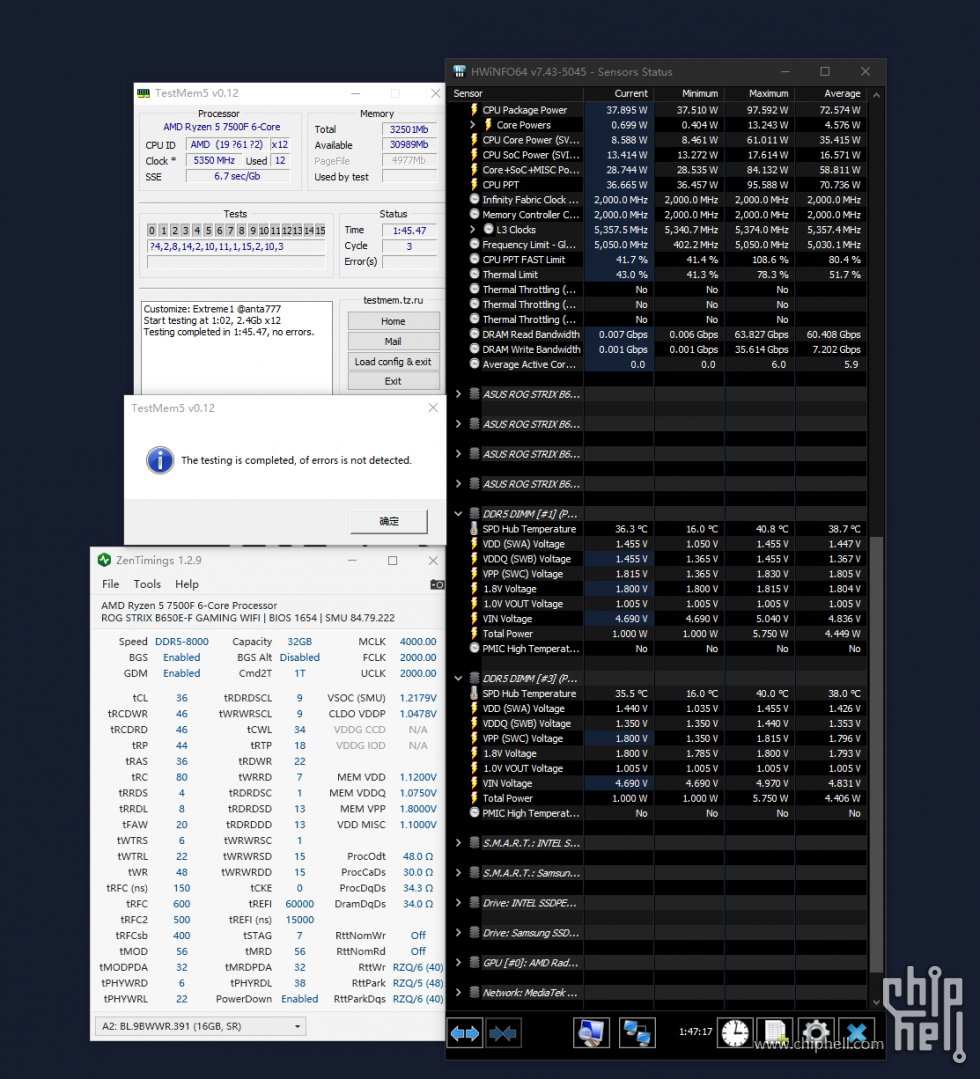
Task: Expand the Drive: INTEL SSDPE group
Action: 458,903
